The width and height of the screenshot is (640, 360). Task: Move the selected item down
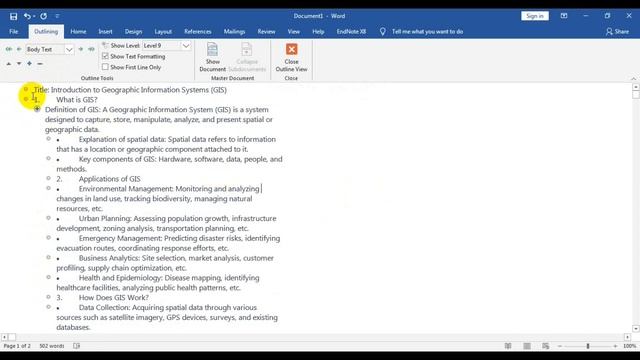tap(19, 64)
